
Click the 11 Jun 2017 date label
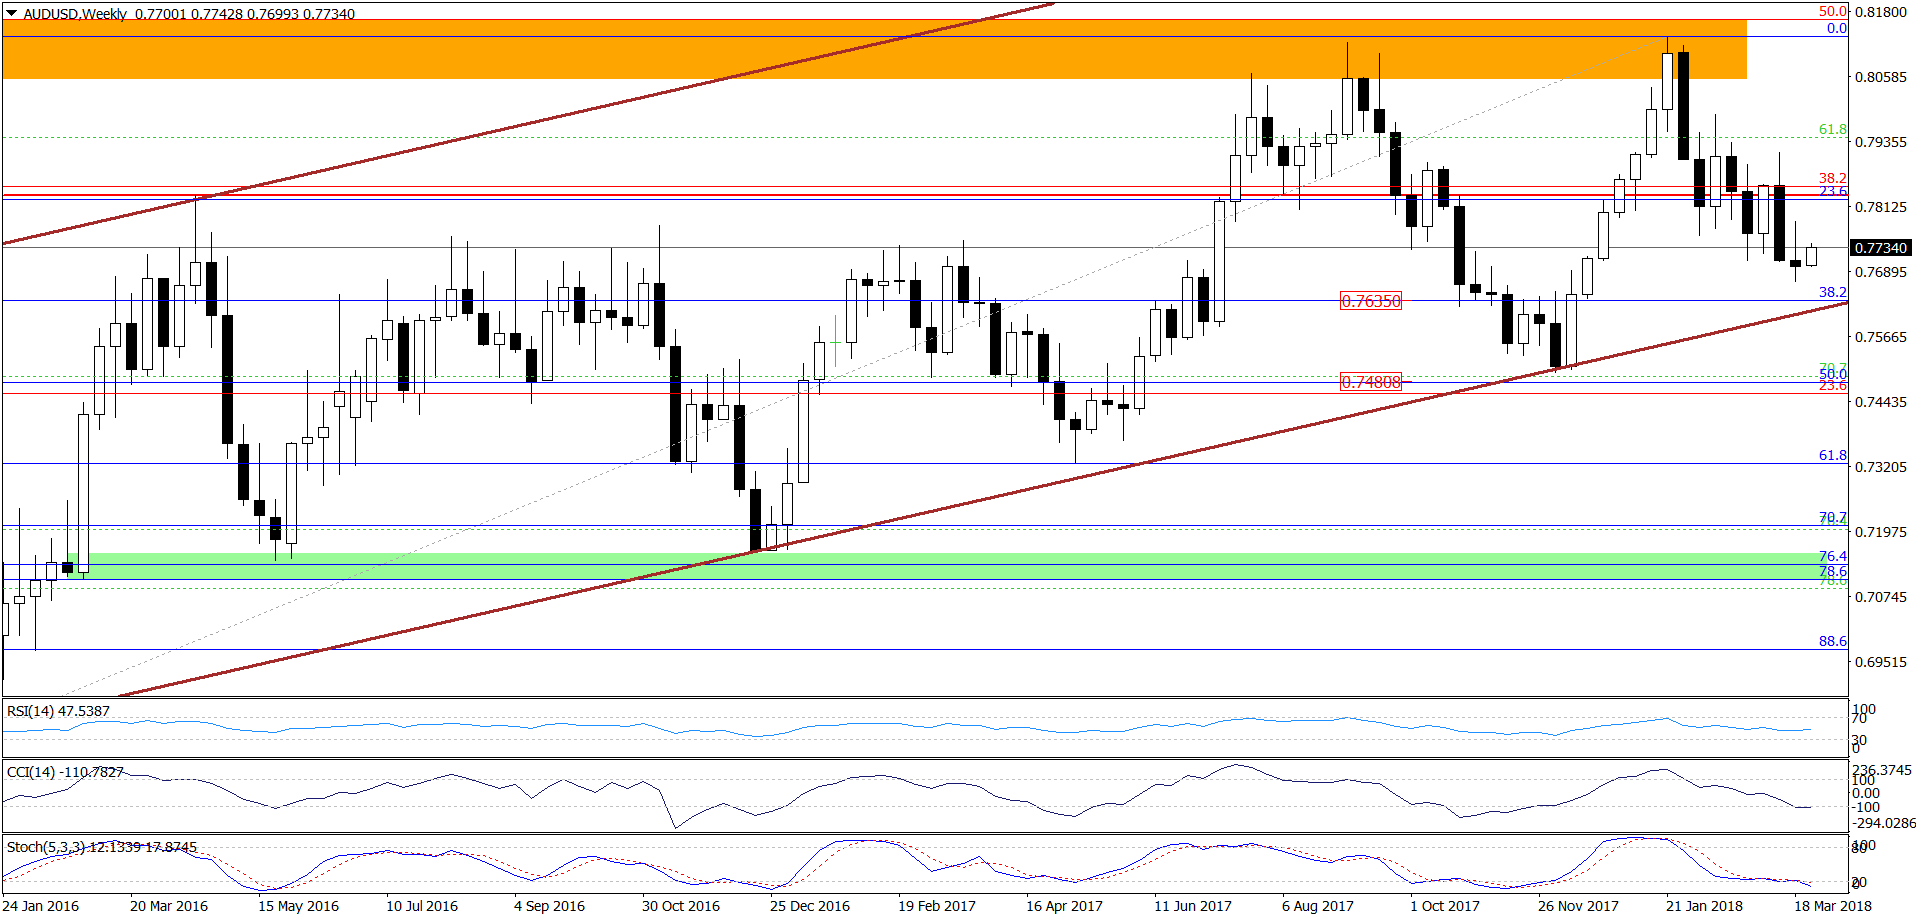[x=1193, y=906]
